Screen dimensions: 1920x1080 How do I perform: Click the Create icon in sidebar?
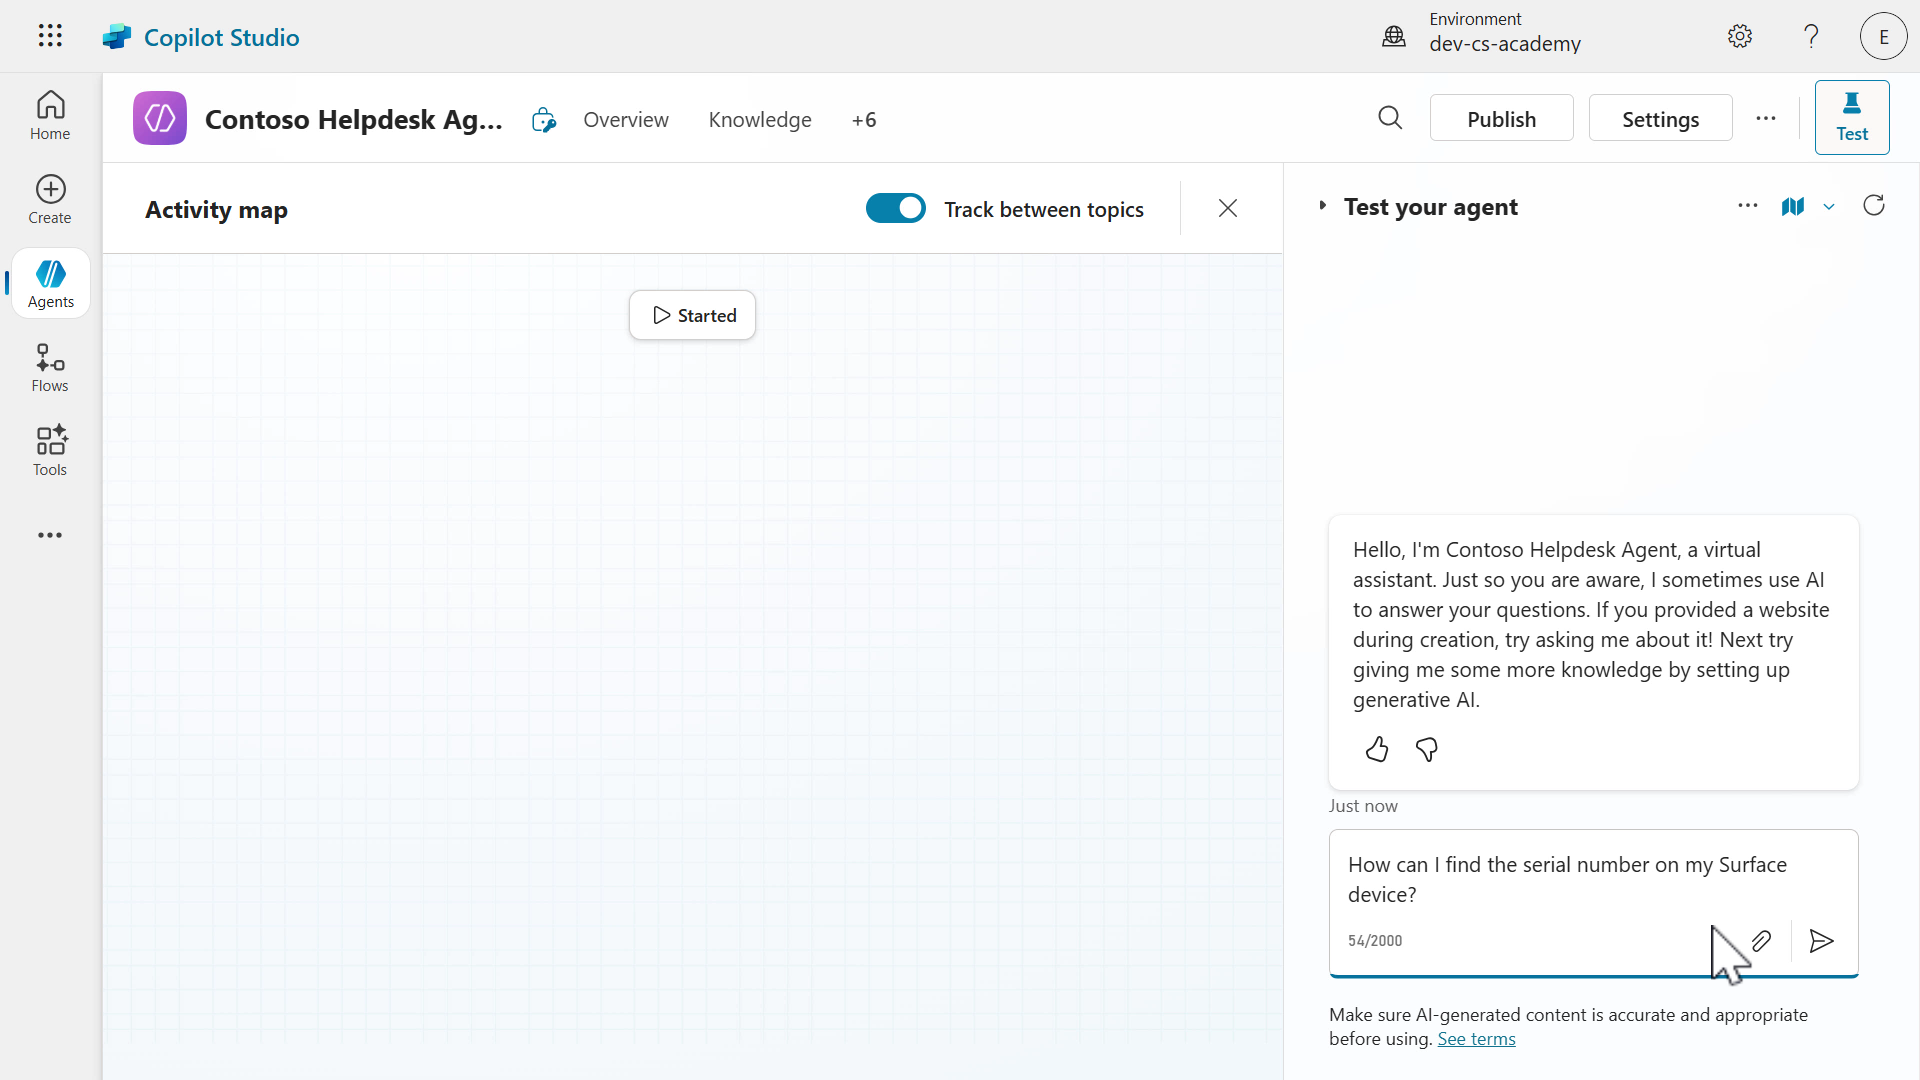49,198
